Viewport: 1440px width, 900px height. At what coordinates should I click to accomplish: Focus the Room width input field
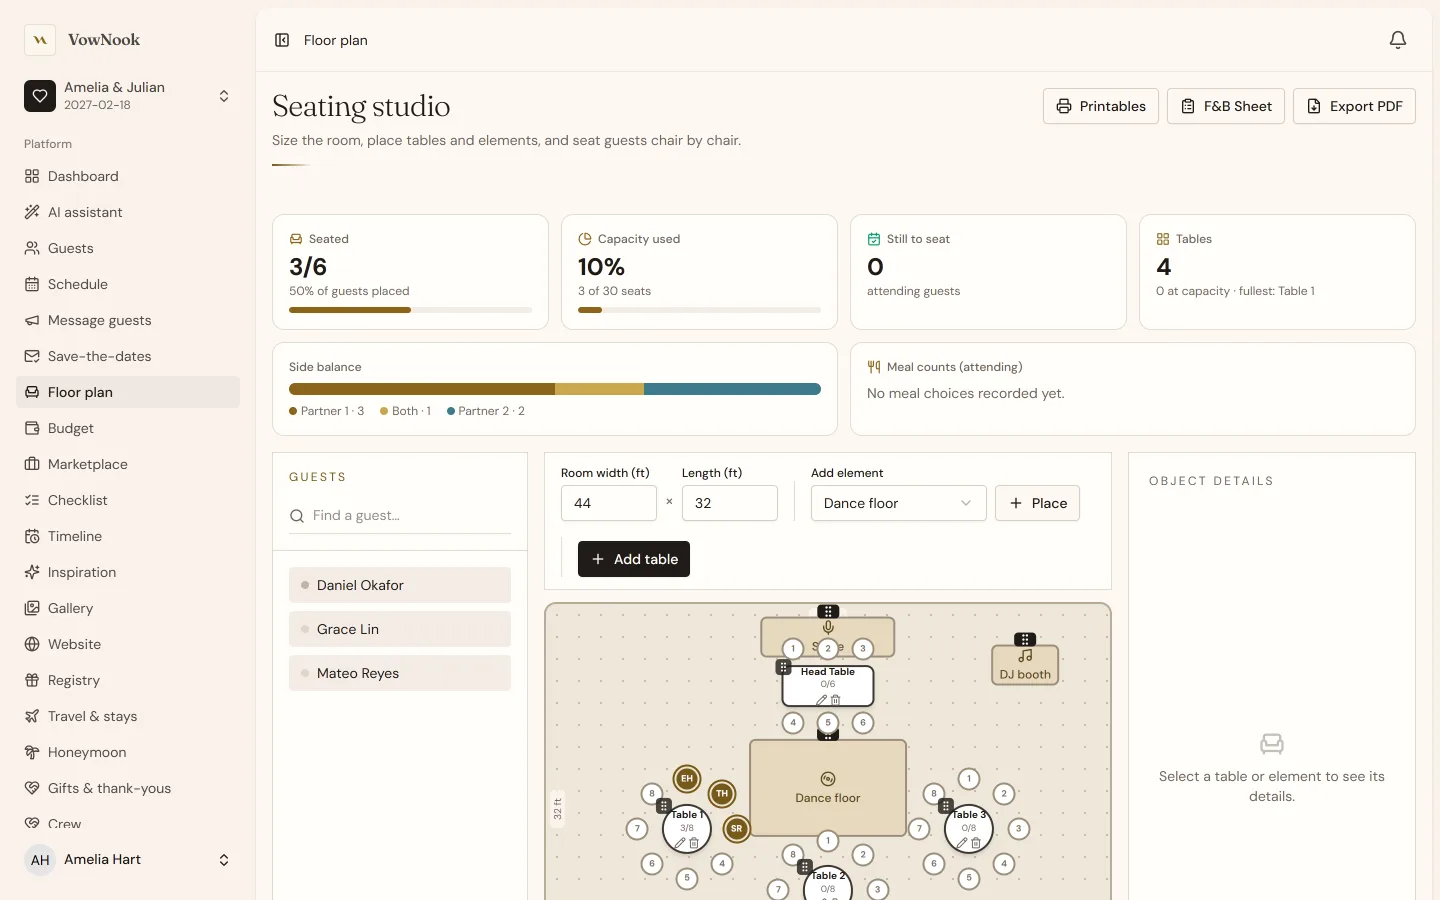coord(609,503)
